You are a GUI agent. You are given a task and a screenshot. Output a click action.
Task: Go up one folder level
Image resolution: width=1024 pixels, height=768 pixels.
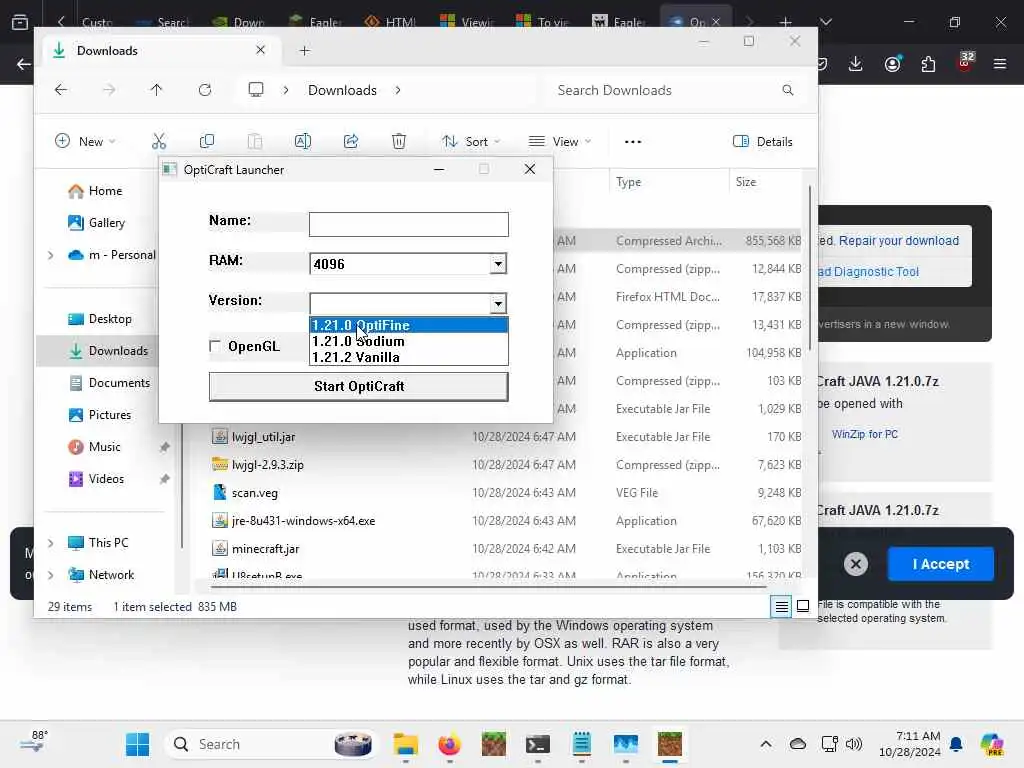[156, 90]
